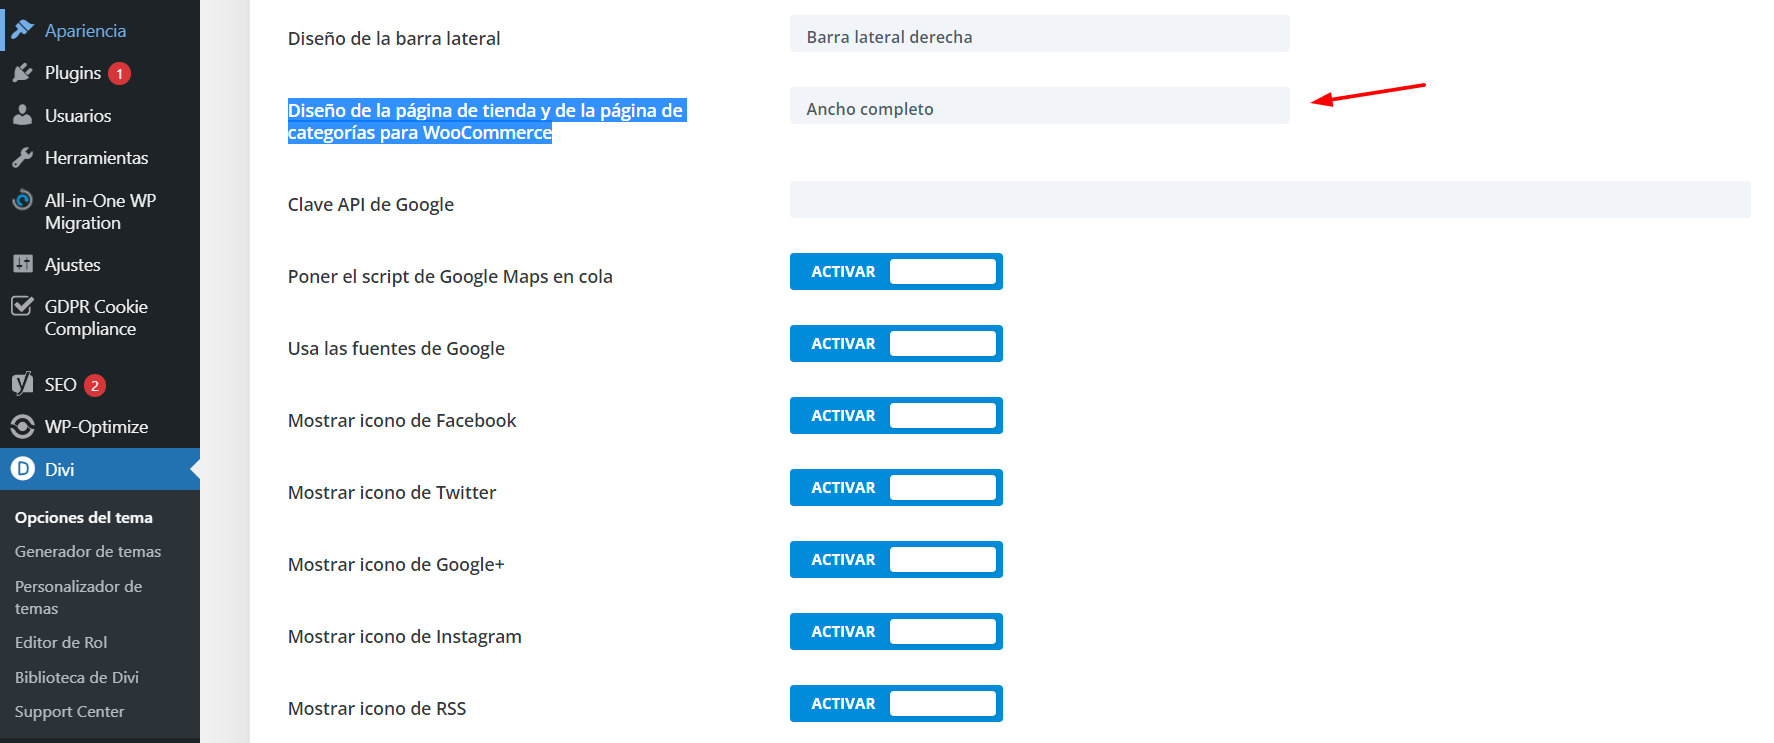Click the Usa las fuentes de Google label
Screen dimensions: 1774x743
point(396,348)
